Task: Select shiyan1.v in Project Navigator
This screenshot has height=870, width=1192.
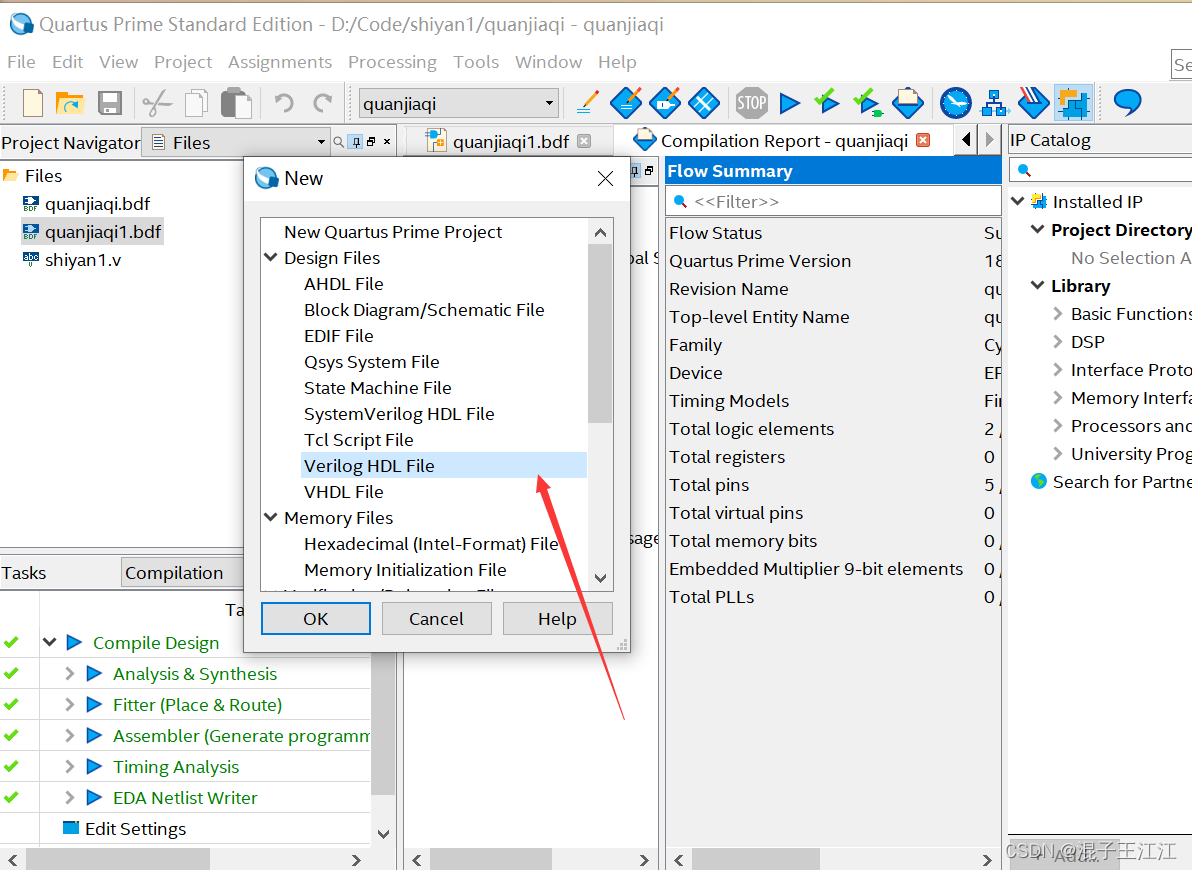Action: (x=83, y=260)
